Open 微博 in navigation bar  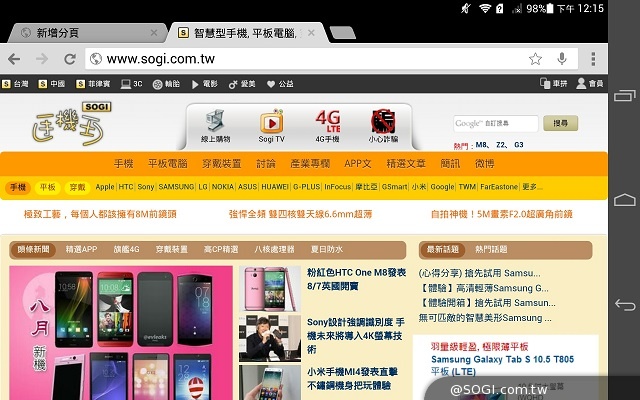[484, 164]
